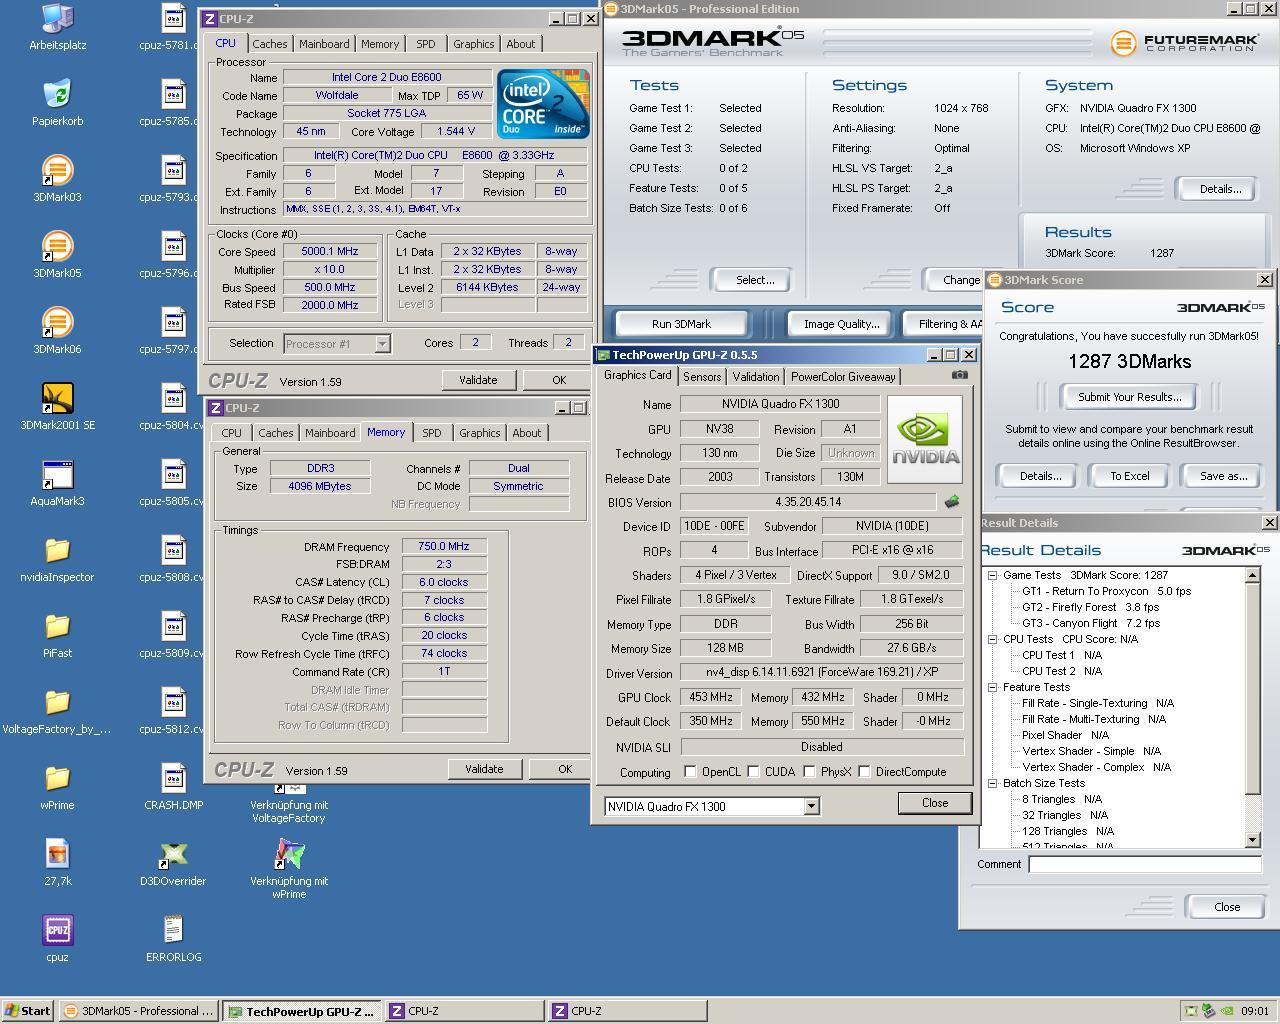Screen dimensions: 1280x1024
Task: Open wPrime folder on desktop
Action: pos(57,787)
